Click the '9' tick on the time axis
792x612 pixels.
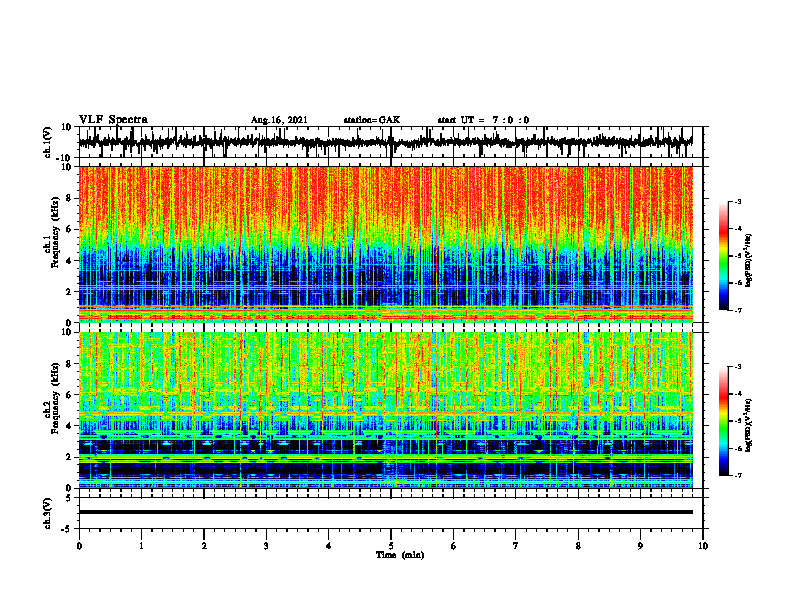[x=640, y=546]
